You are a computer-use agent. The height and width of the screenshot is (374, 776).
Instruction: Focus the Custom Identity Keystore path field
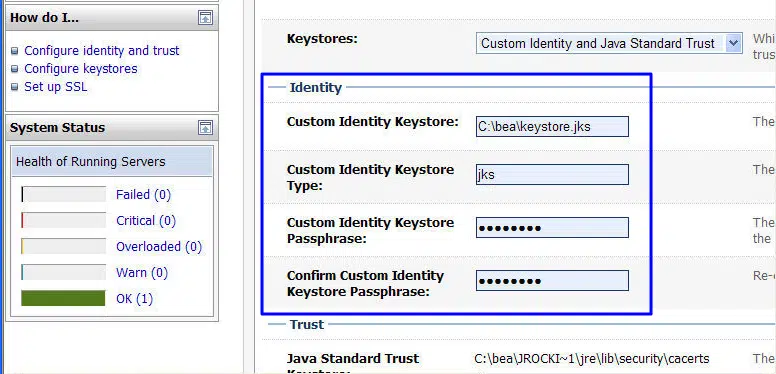click(552, 127)
